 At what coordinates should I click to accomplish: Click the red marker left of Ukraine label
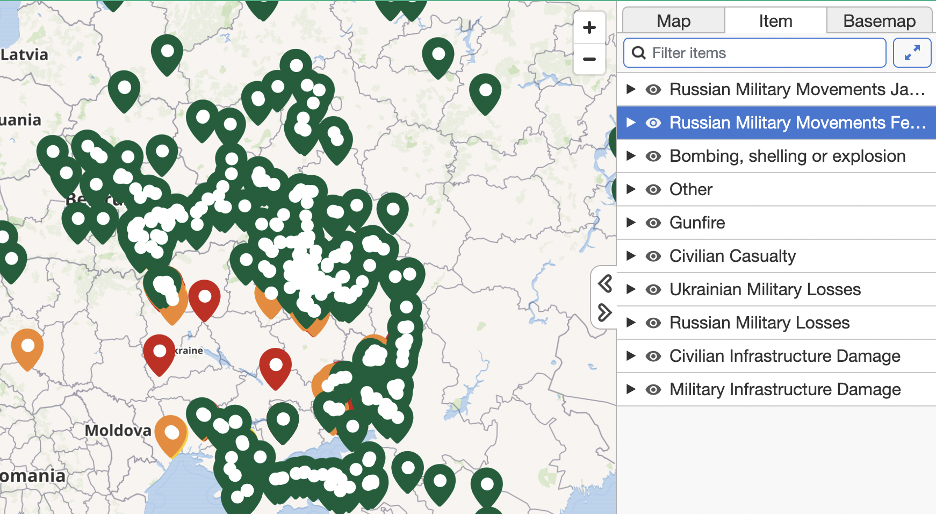pos(159,353)
